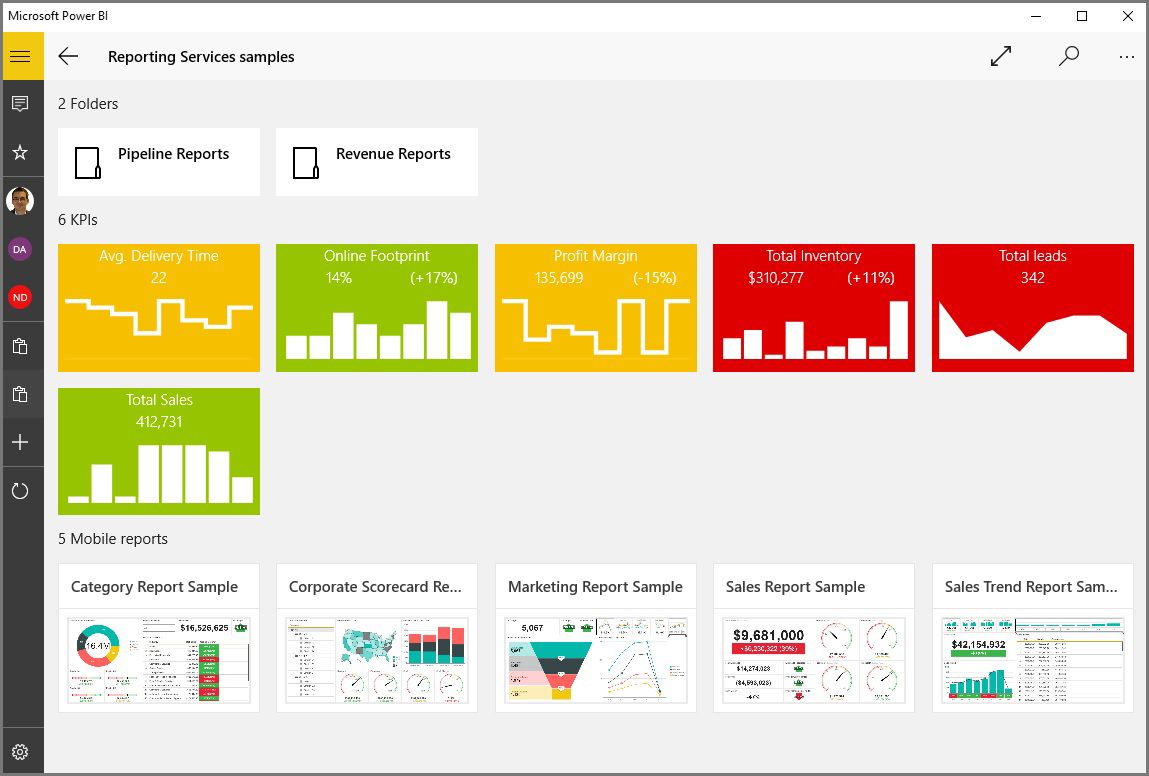Add a new server connection with the plus
Viewport: 1149px width, 776px height.
coord(21,442)
